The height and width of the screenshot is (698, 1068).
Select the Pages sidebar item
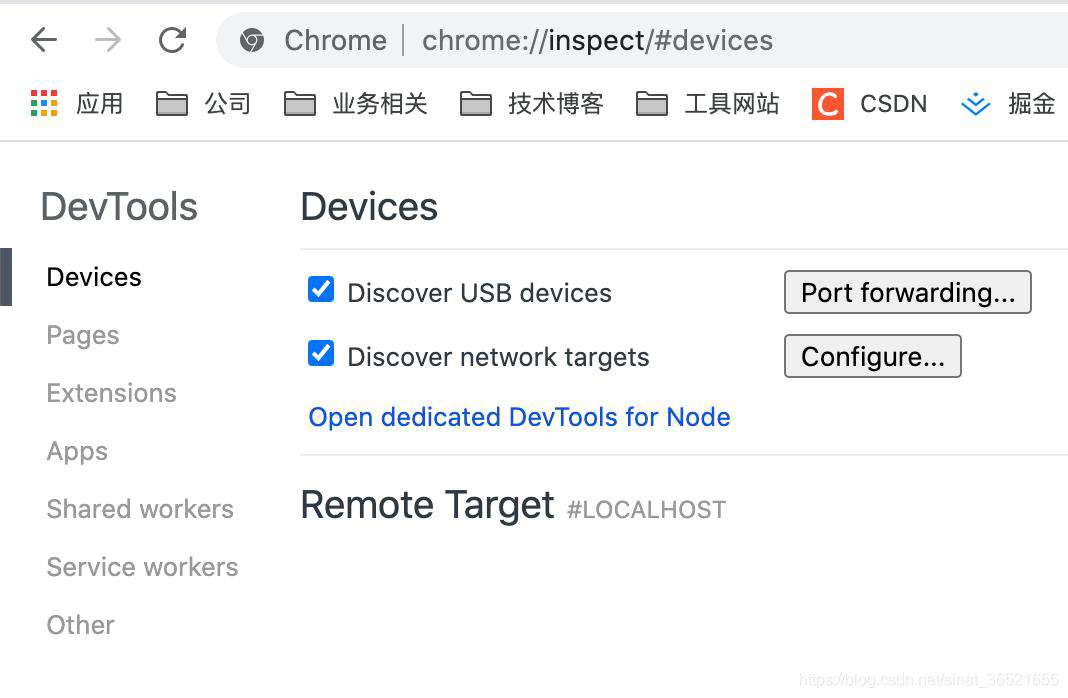(x=83, y=335)
